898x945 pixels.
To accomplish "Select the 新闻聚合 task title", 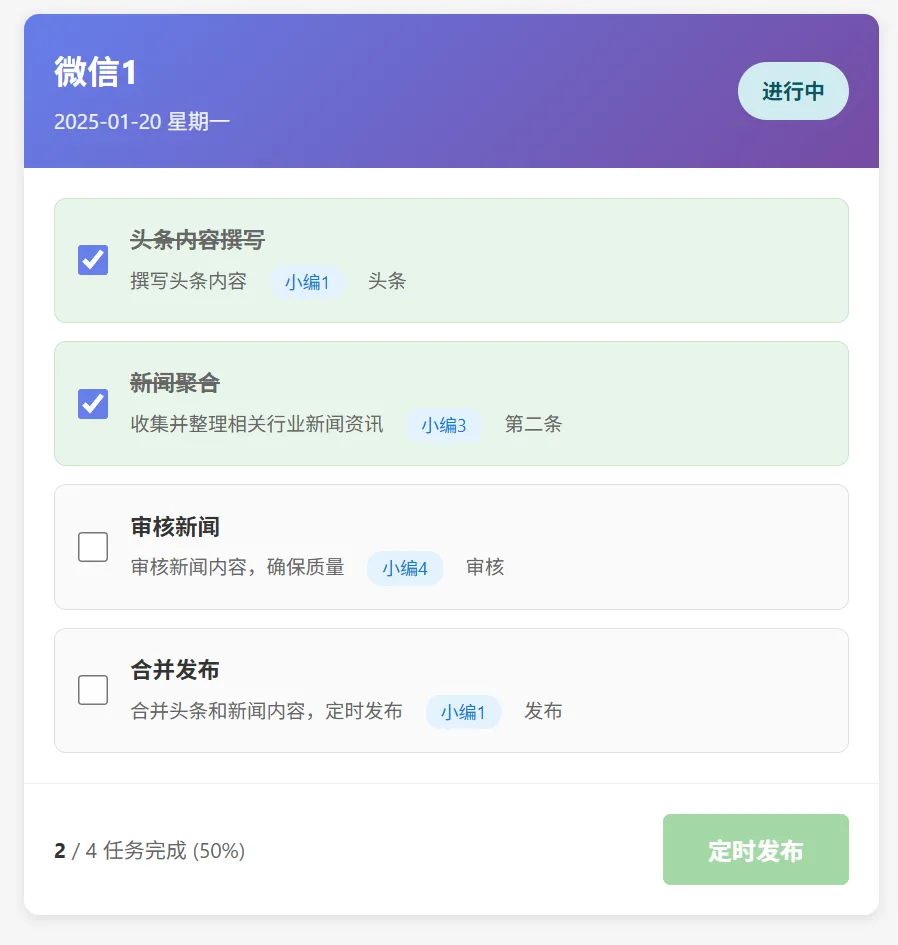I will [175, 383].
